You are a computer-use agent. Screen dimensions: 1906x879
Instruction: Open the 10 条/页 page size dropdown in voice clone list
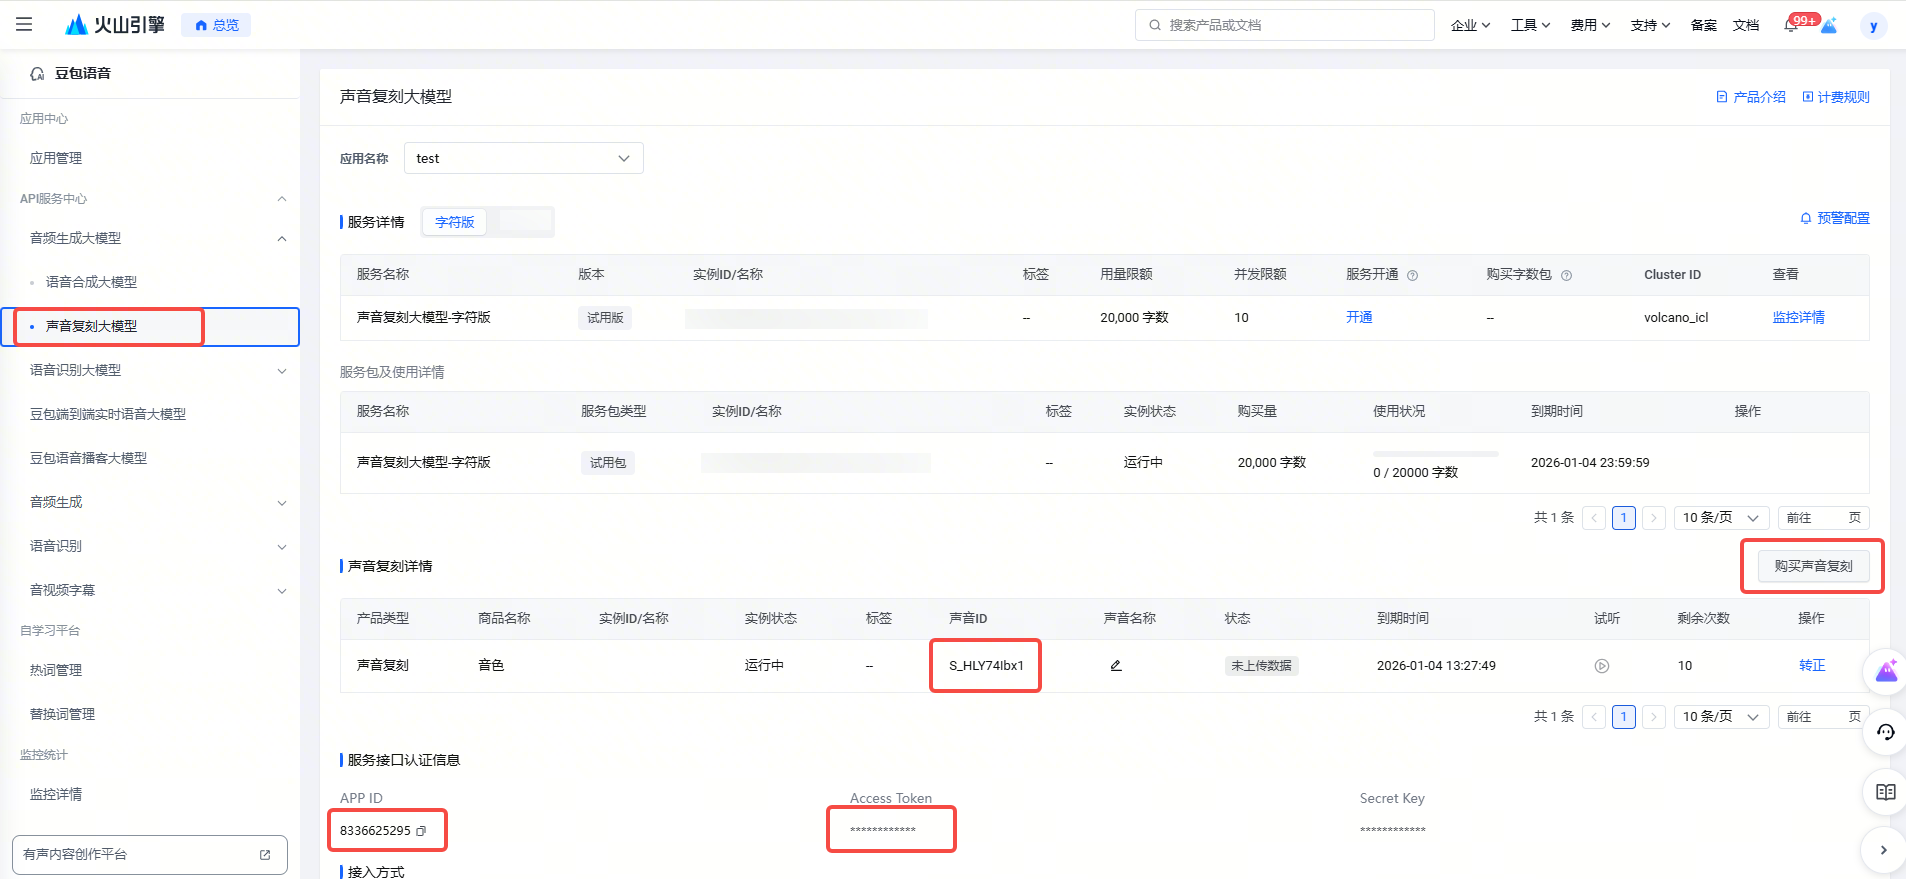[x=1720, y=717]
